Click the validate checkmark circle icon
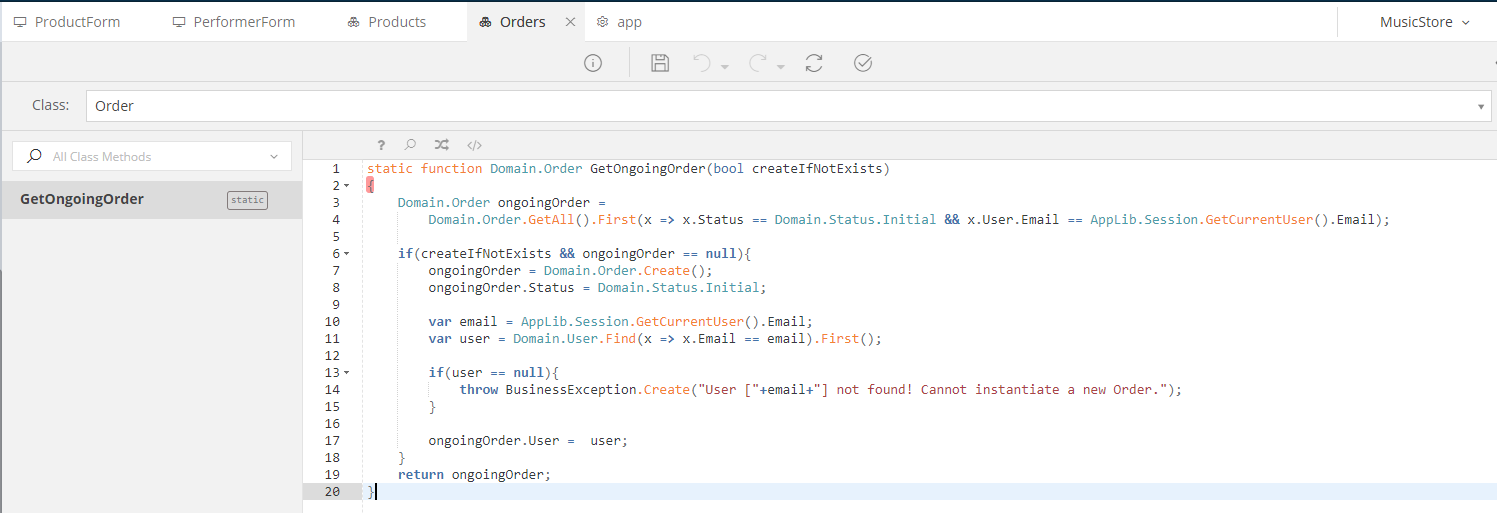This screenshot has height=513, width=1497. click(863, 63)
